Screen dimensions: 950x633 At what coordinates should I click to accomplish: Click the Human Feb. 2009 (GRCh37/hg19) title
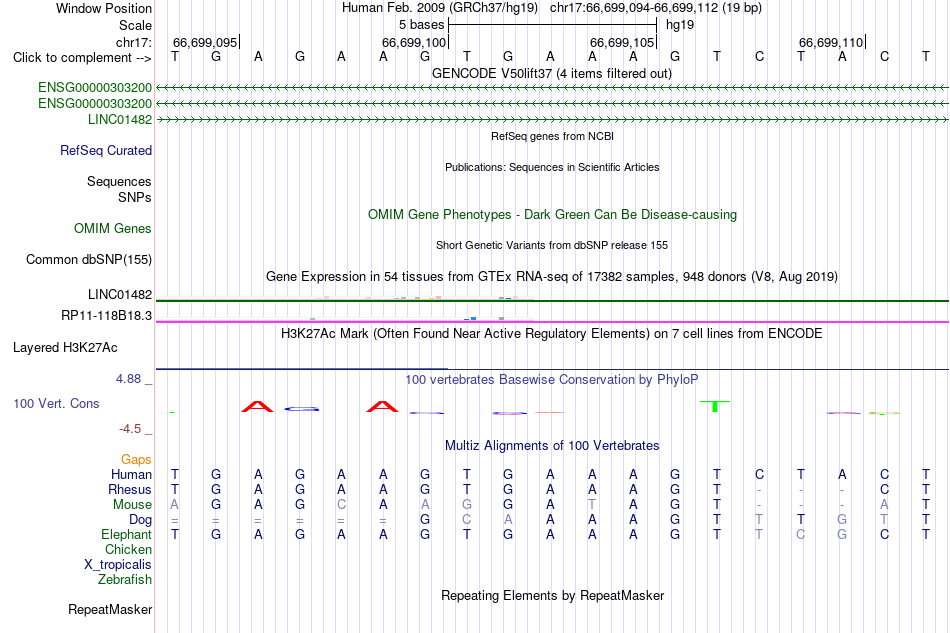(x=440, y=8)
